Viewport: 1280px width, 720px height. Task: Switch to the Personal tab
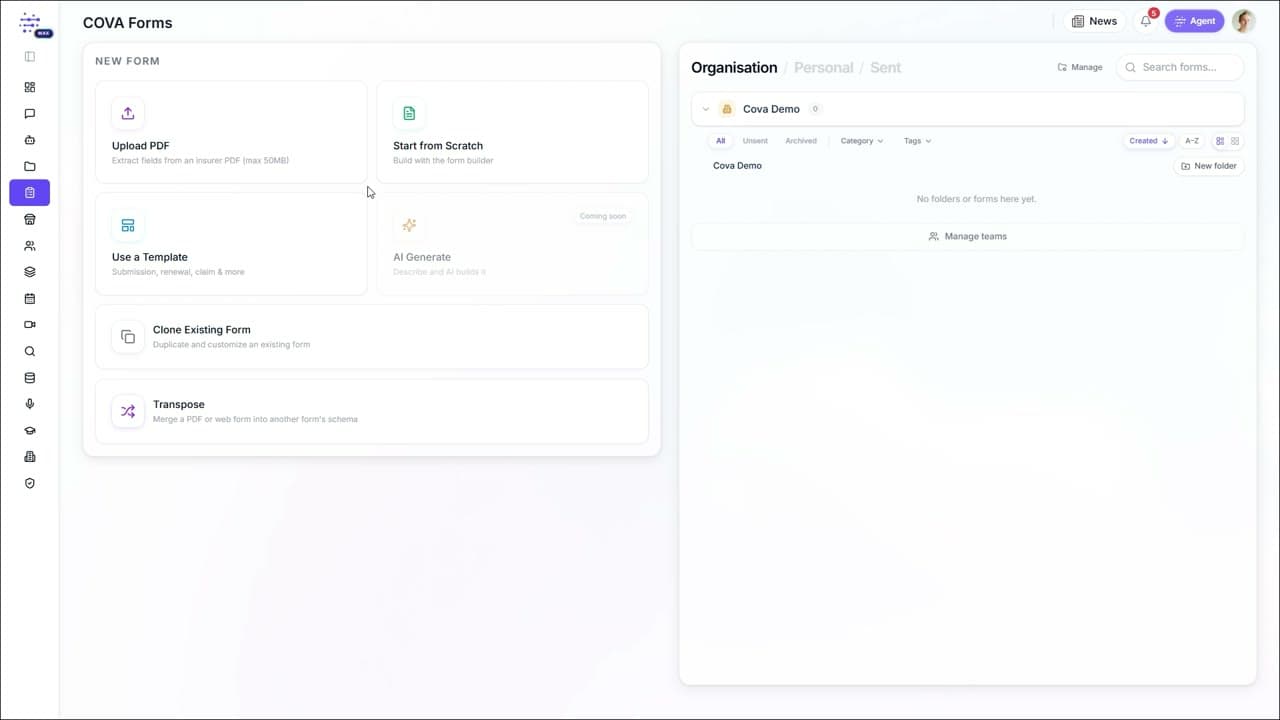[x=823, y=68]
